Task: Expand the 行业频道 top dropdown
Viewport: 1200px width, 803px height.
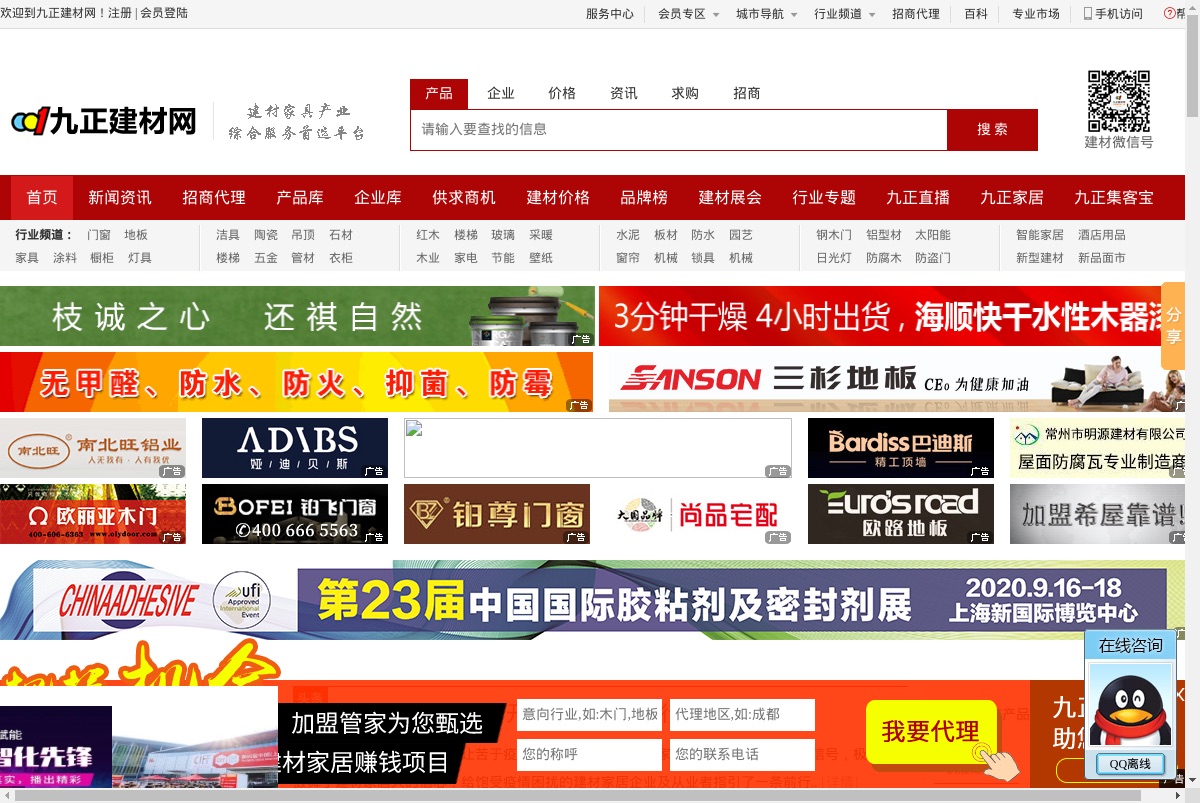Action: (x=844, y=14)
